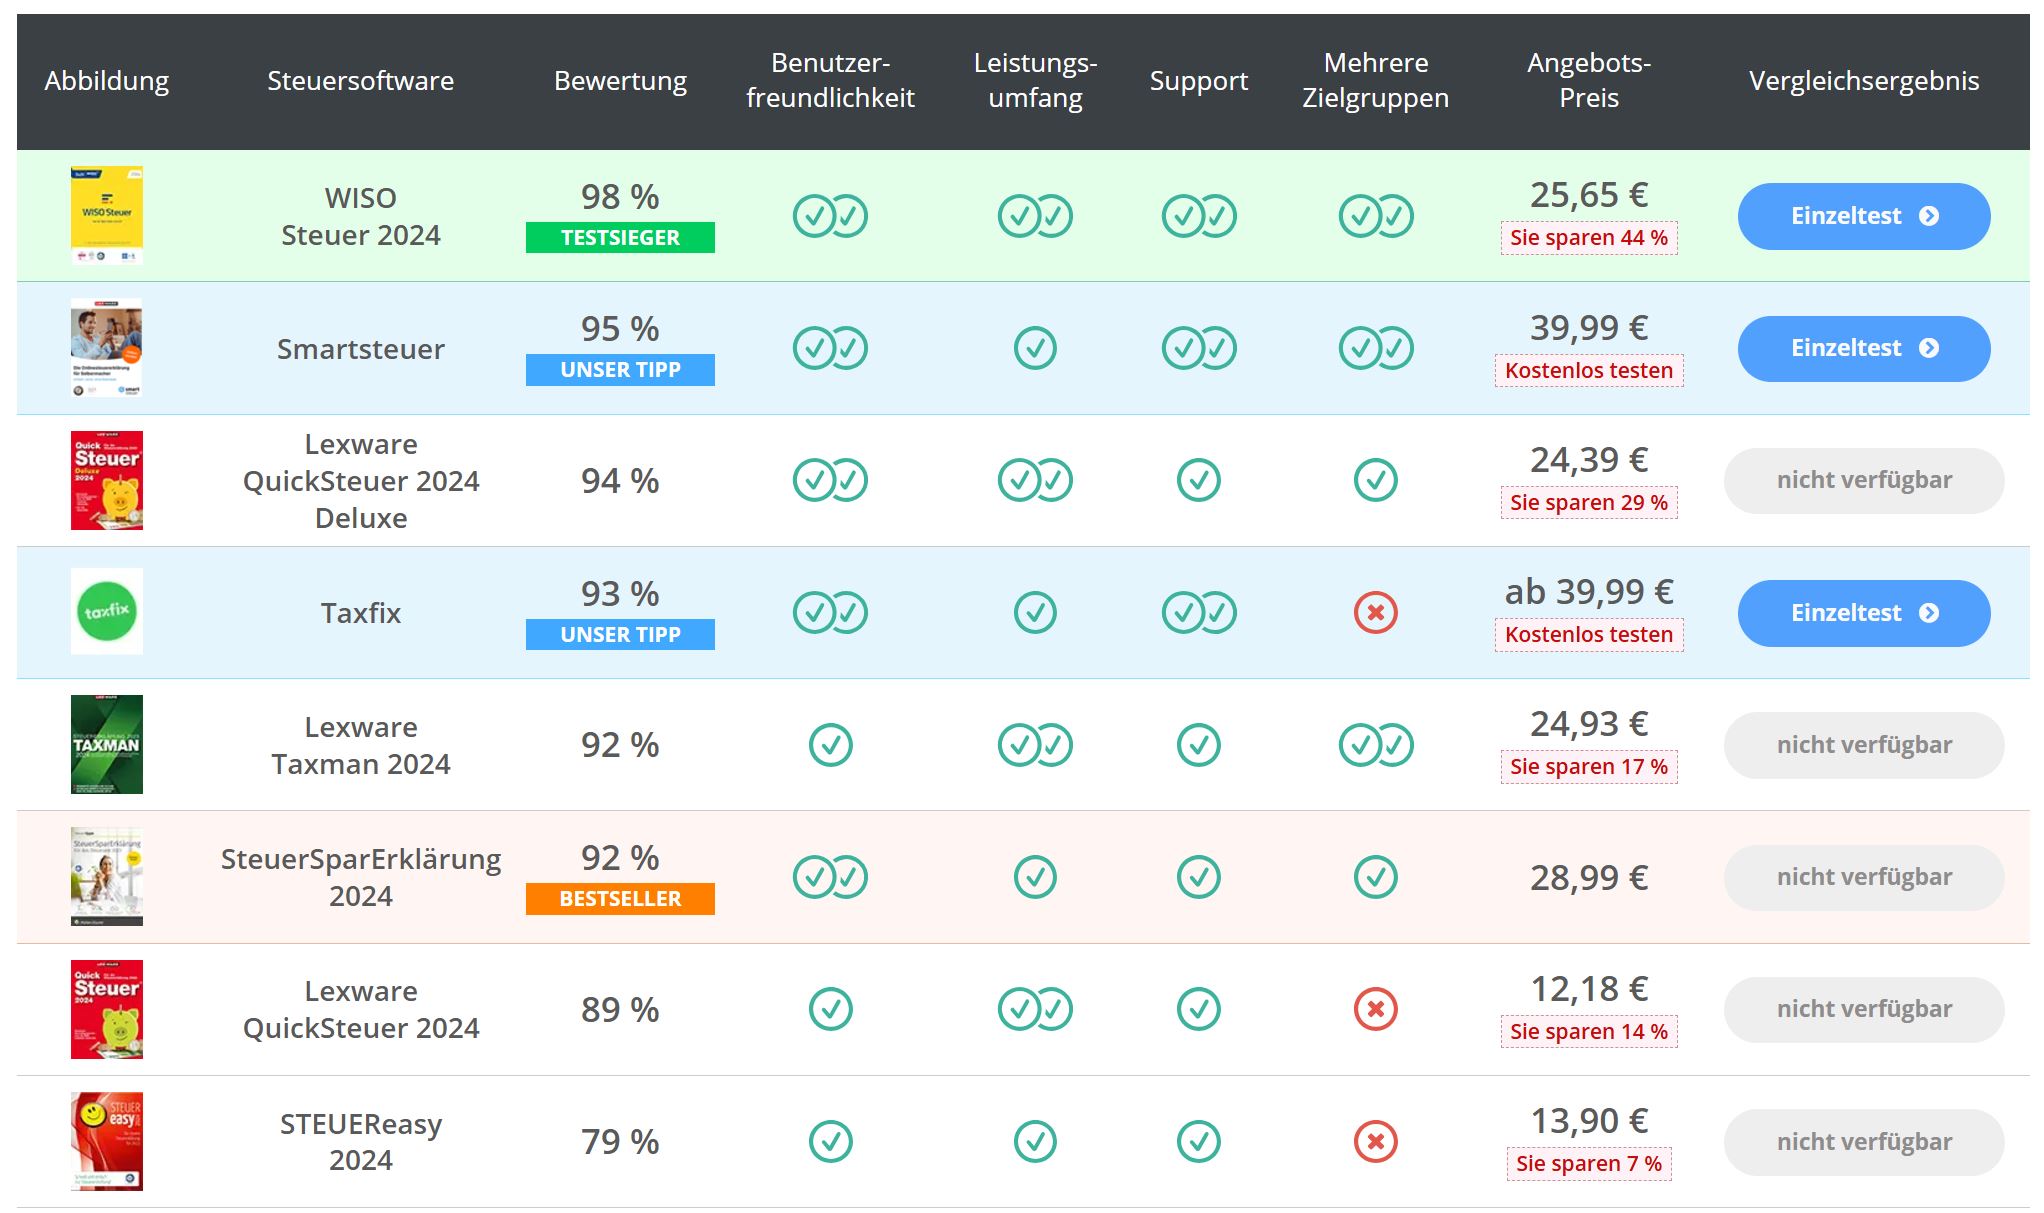The width and height of the screenshot is (2044, 1213).
Task: Click Taxfix Support double-check icon
Action: (1199, 613)
